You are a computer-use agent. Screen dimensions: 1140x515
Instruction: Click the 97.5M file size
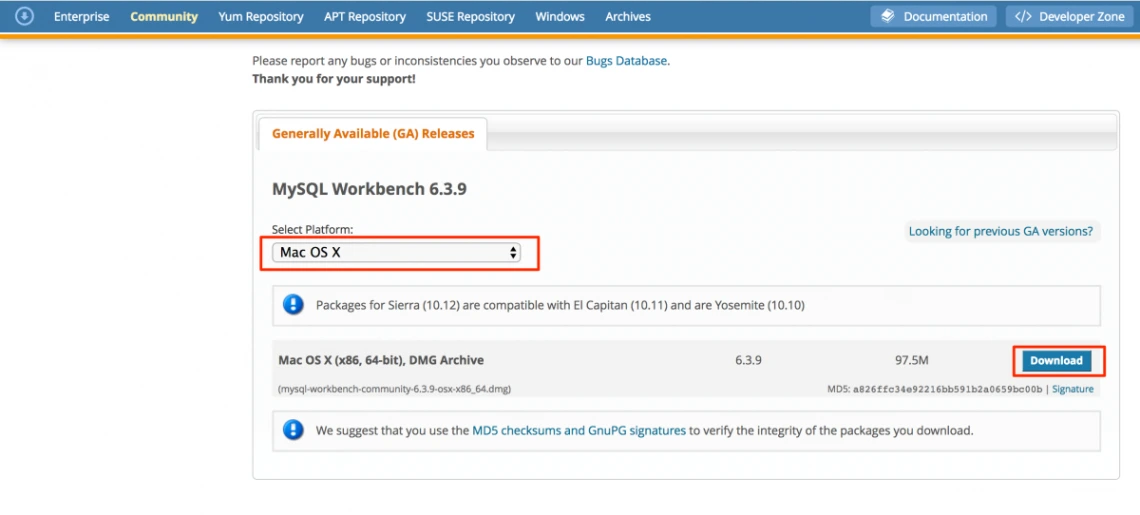912,360
